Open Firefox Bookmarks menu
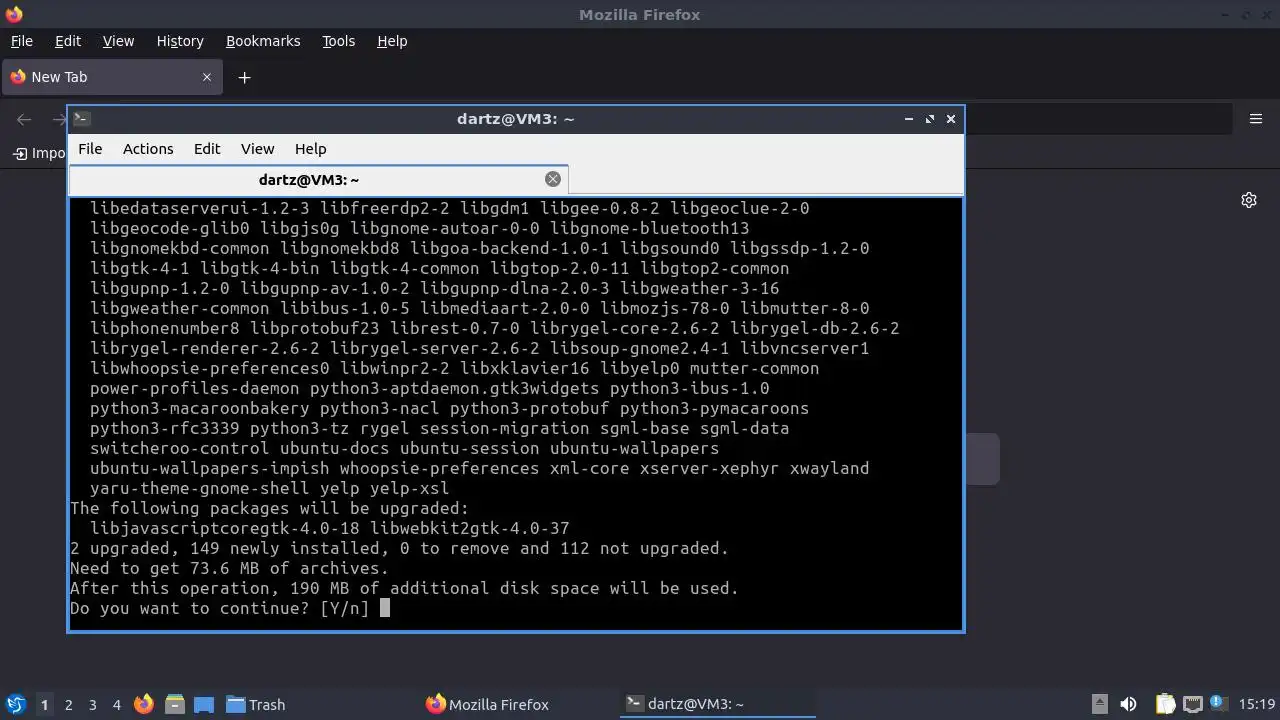The width and height of the screenshot is (1280, 720). click(x=263, y=41)
